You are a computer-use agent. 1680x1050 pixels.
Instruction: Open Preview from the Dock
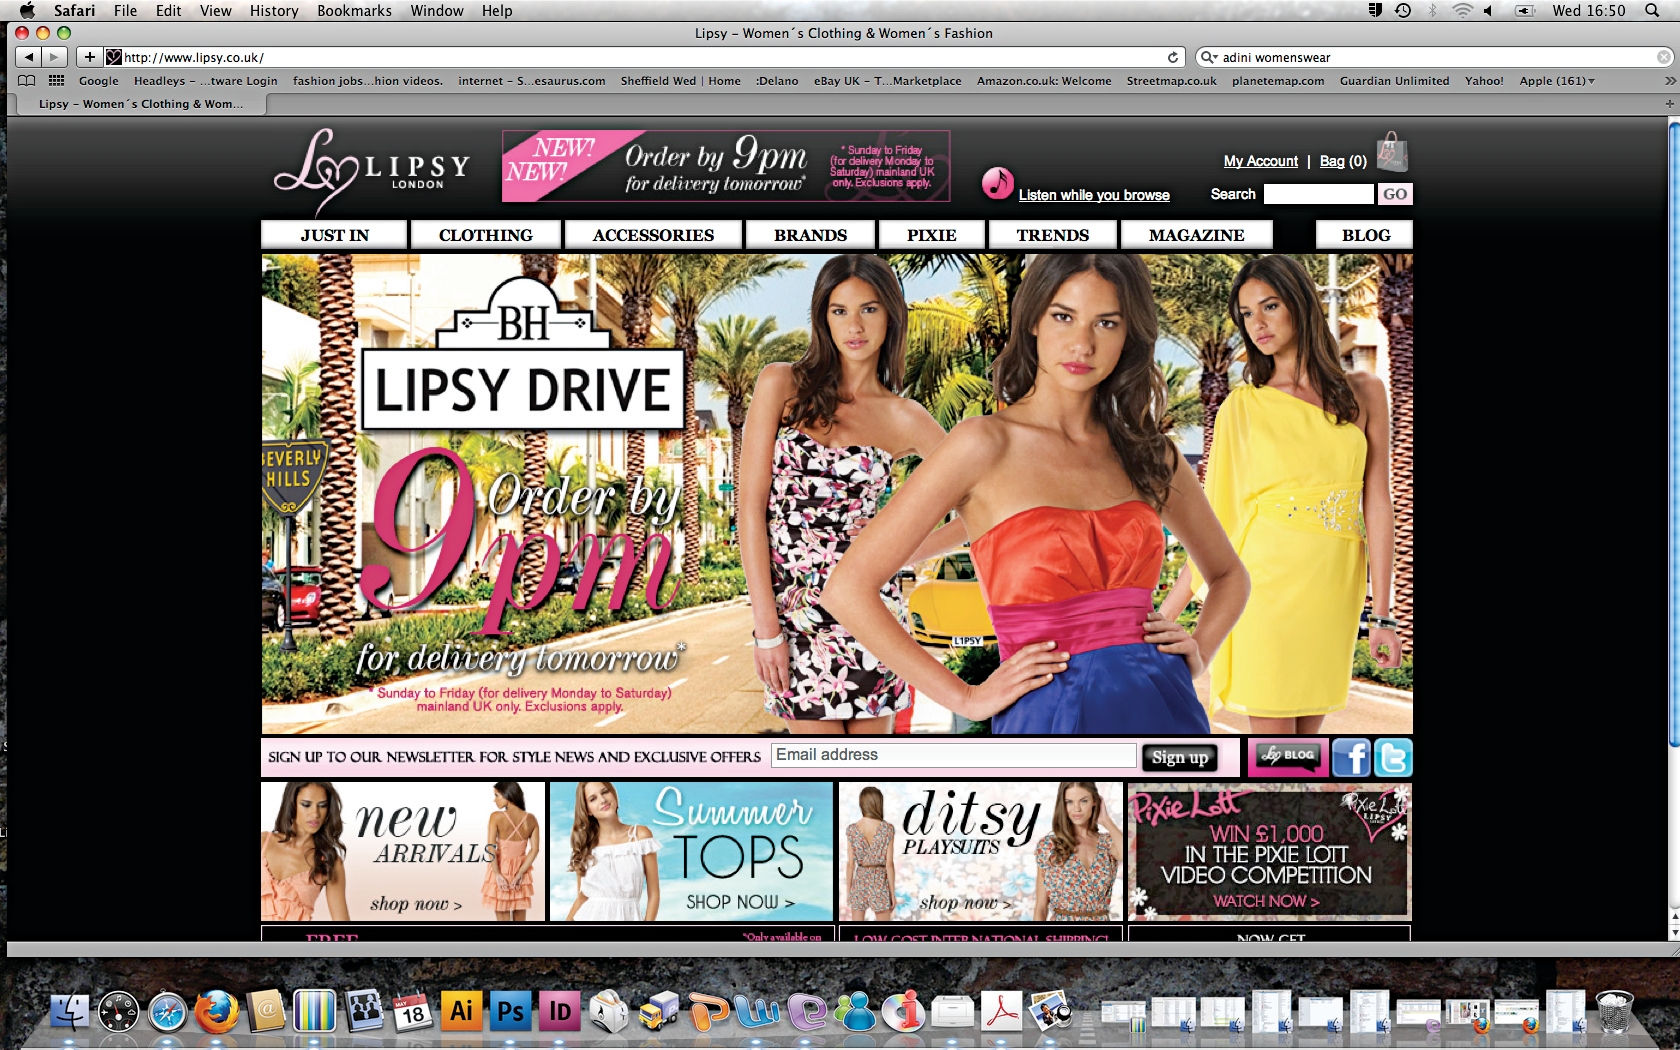[1051, 1011]
